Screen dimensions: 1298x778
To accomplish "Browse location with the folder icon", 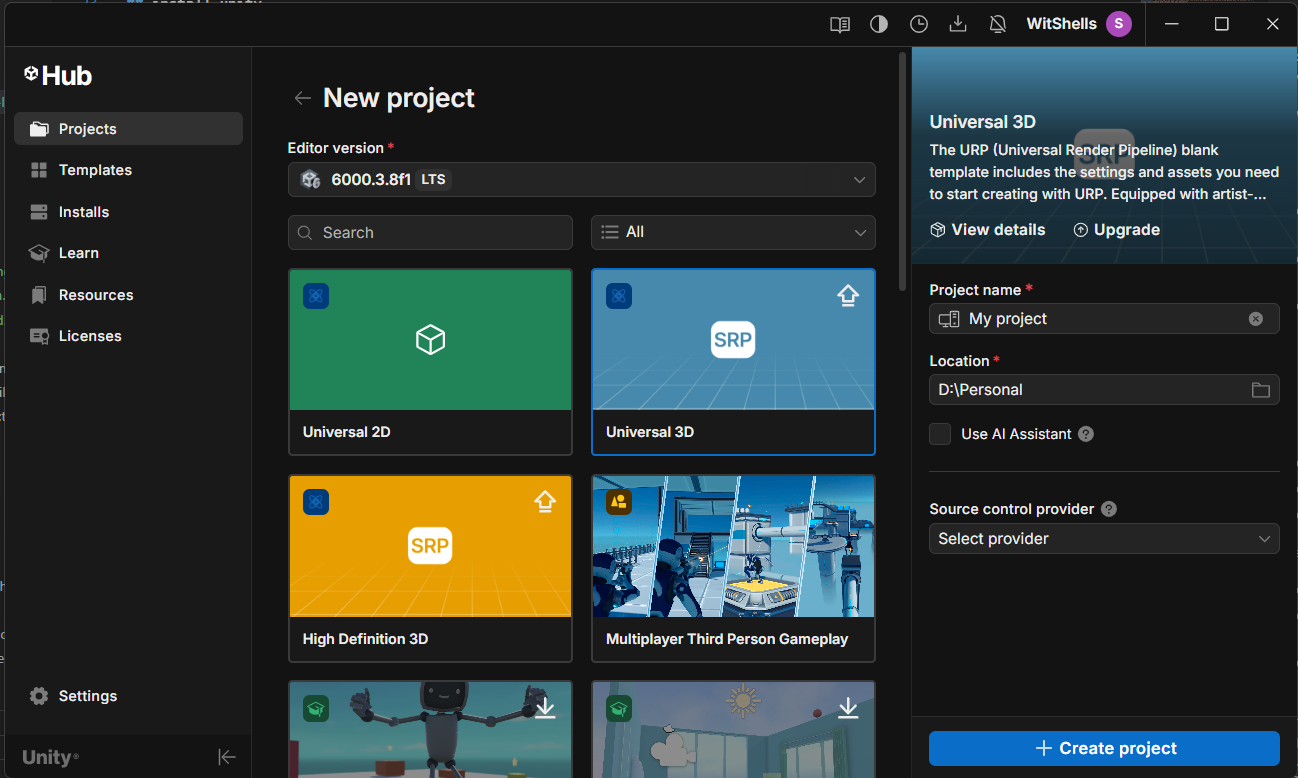I will click(x=1261, y=390).
